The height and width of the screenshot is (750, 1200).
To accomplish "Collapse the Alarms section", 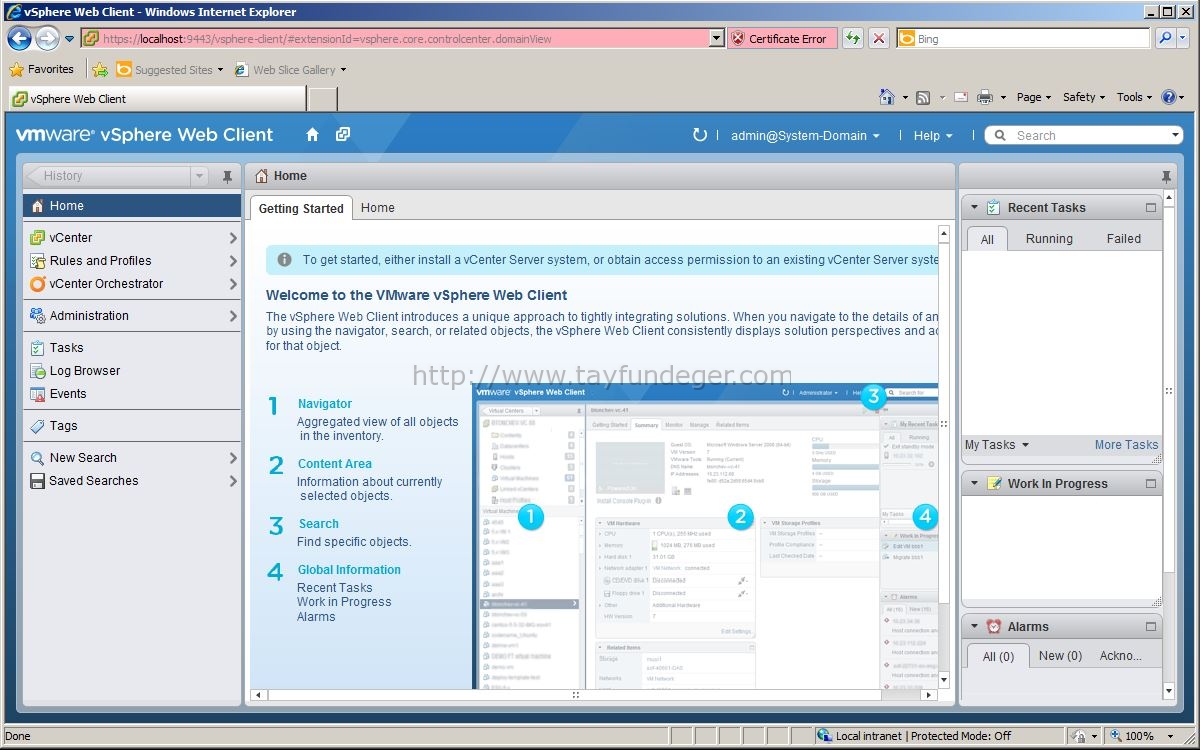I will click(975, 627).
